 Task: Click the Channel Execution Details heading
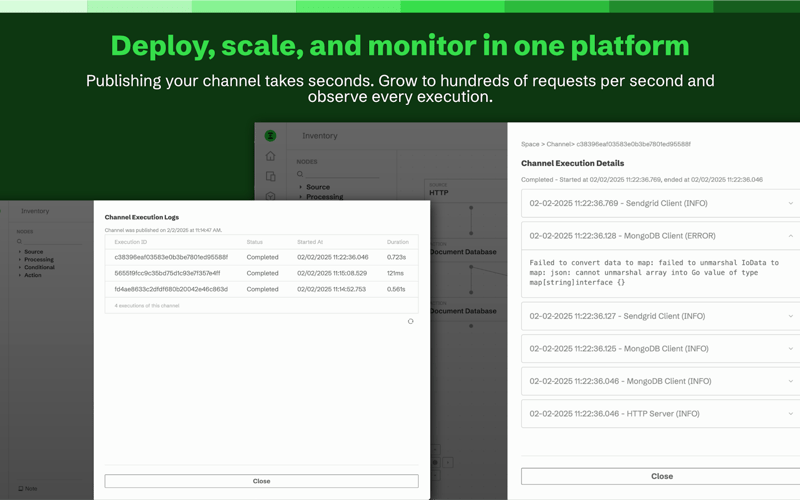572,163
